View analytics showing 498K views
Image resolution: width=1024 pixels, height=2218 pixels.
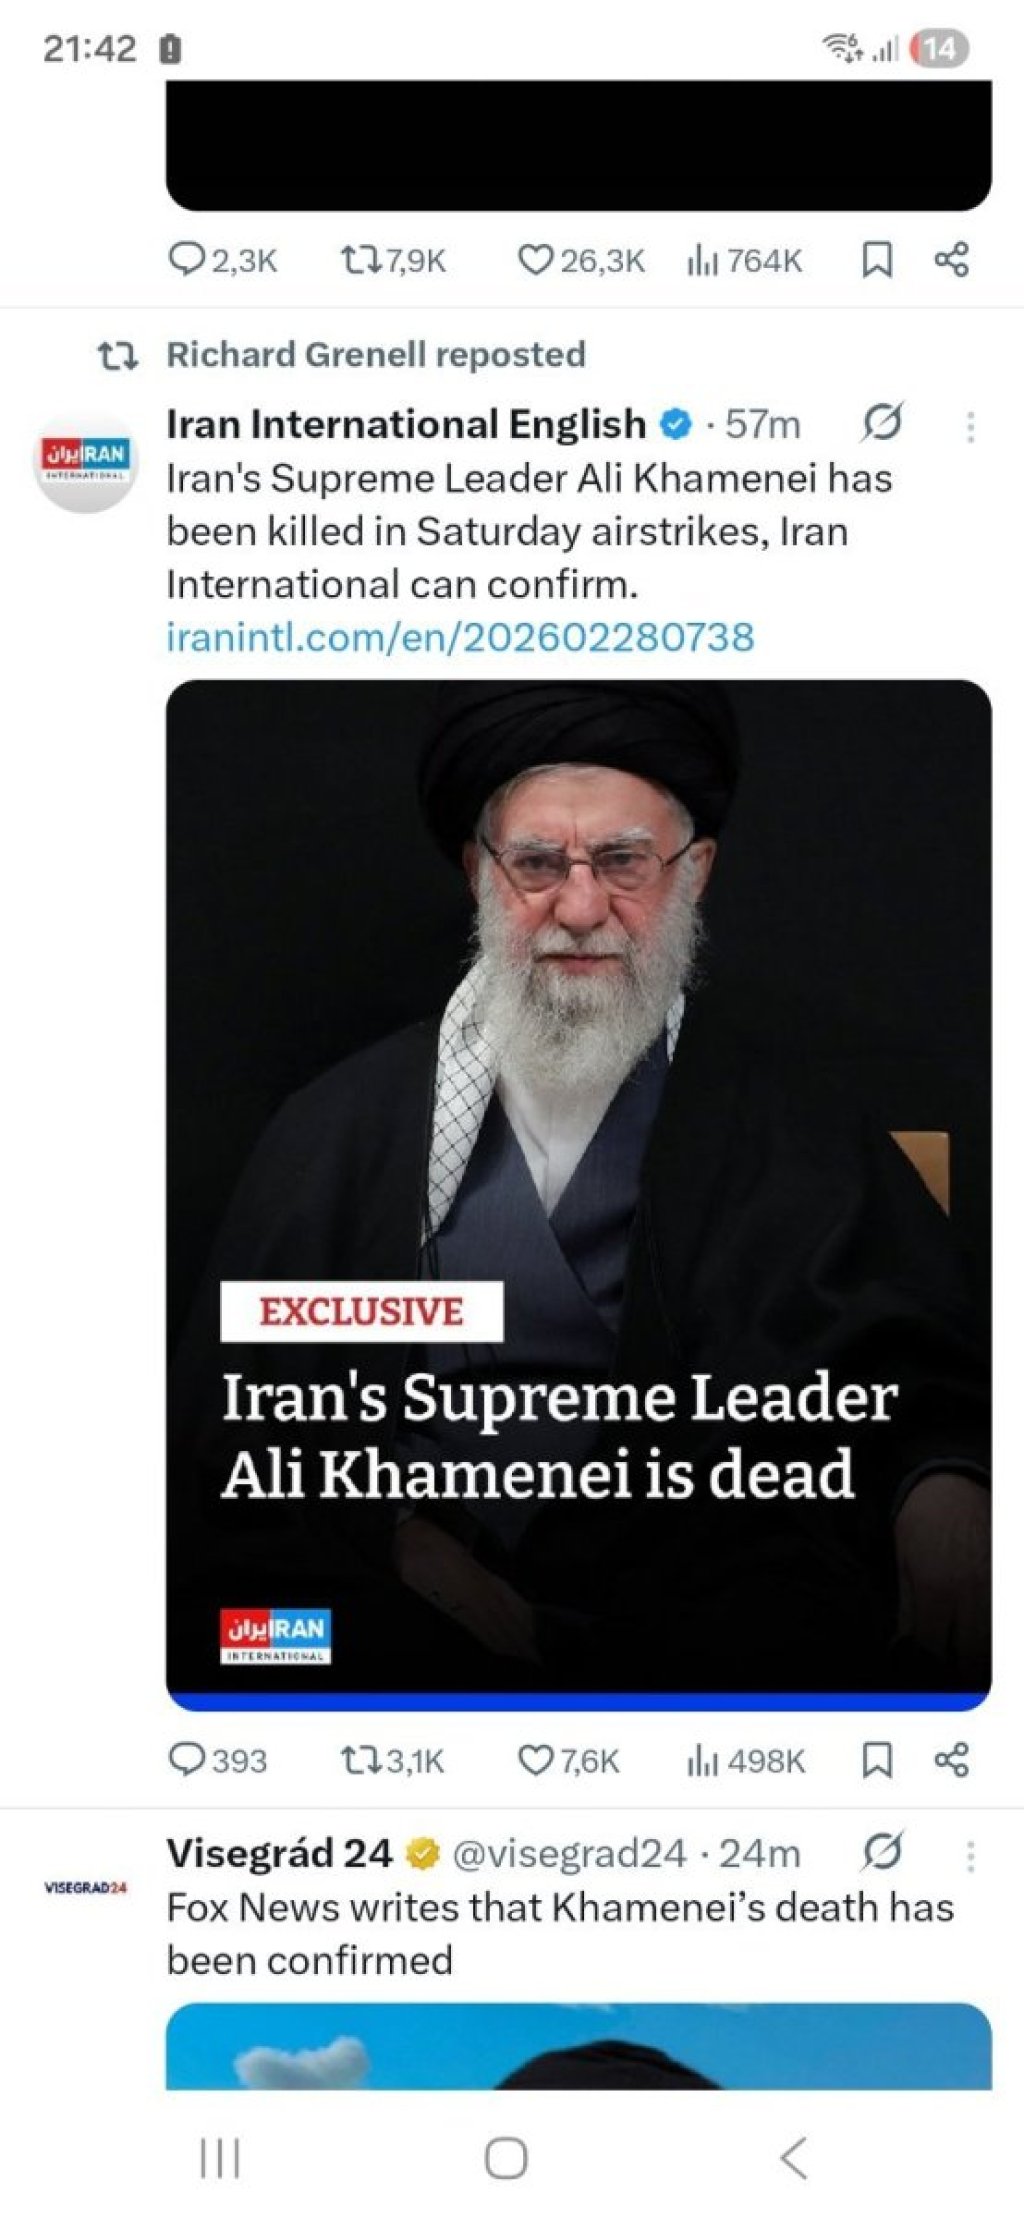(745, 1760)
